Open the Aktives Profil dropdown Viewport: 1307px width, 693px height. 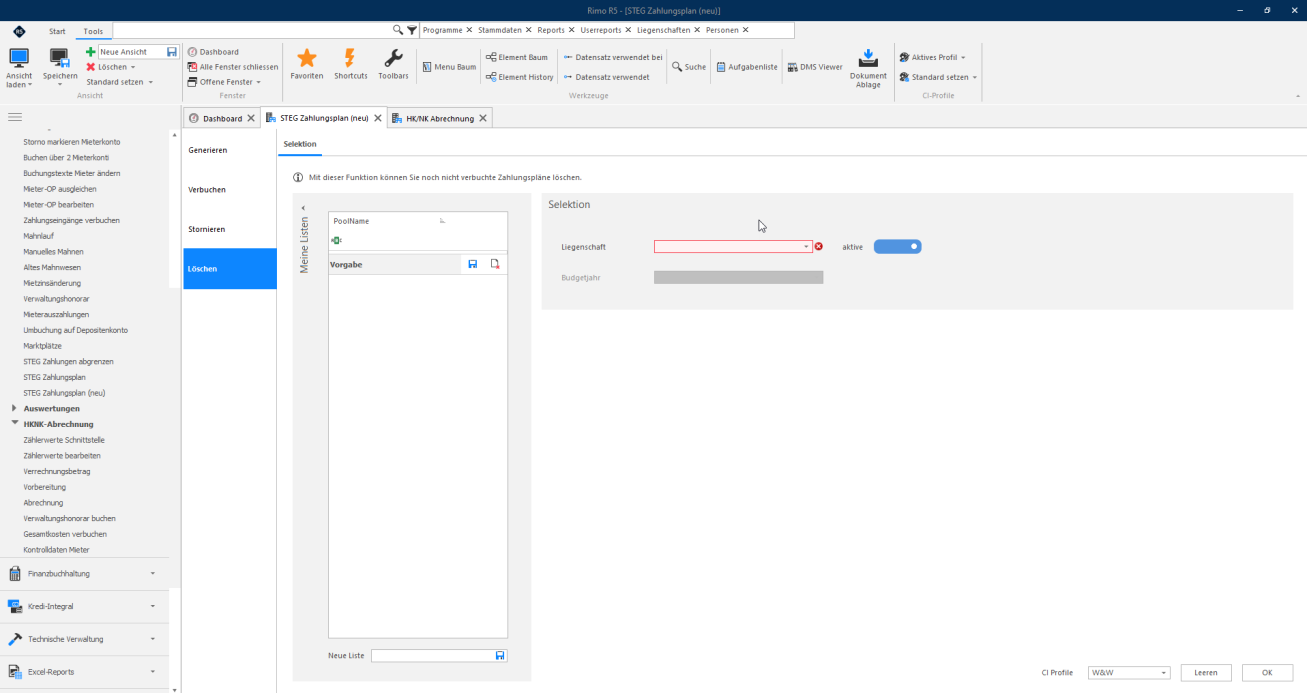point(932,58)
